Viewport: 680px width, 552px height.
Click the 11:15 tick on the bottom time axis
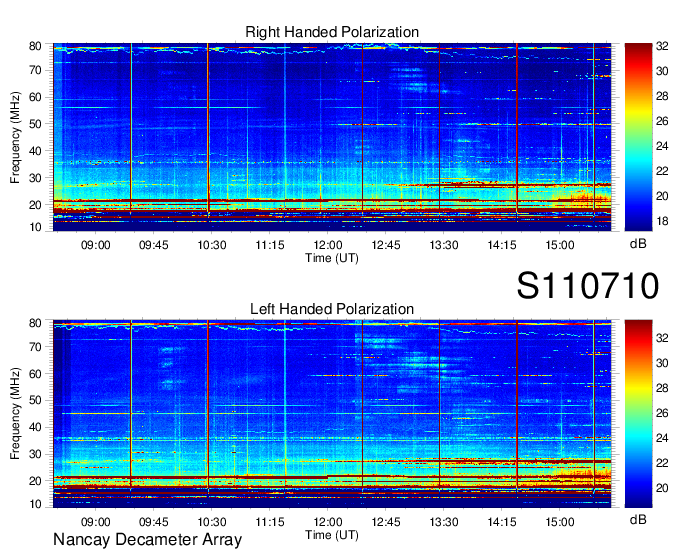click(270, 522)
